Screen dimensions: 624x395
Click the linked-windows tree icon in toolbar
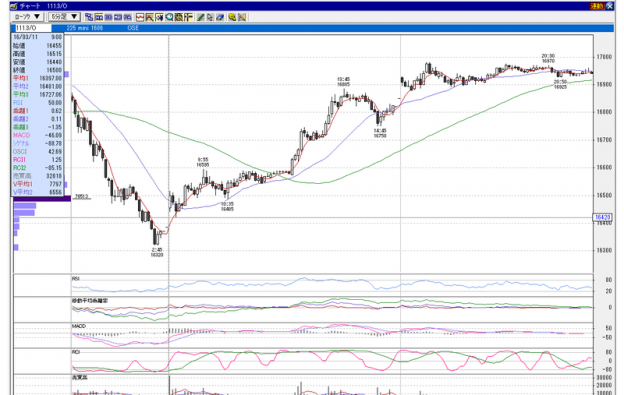pos(89,17)
